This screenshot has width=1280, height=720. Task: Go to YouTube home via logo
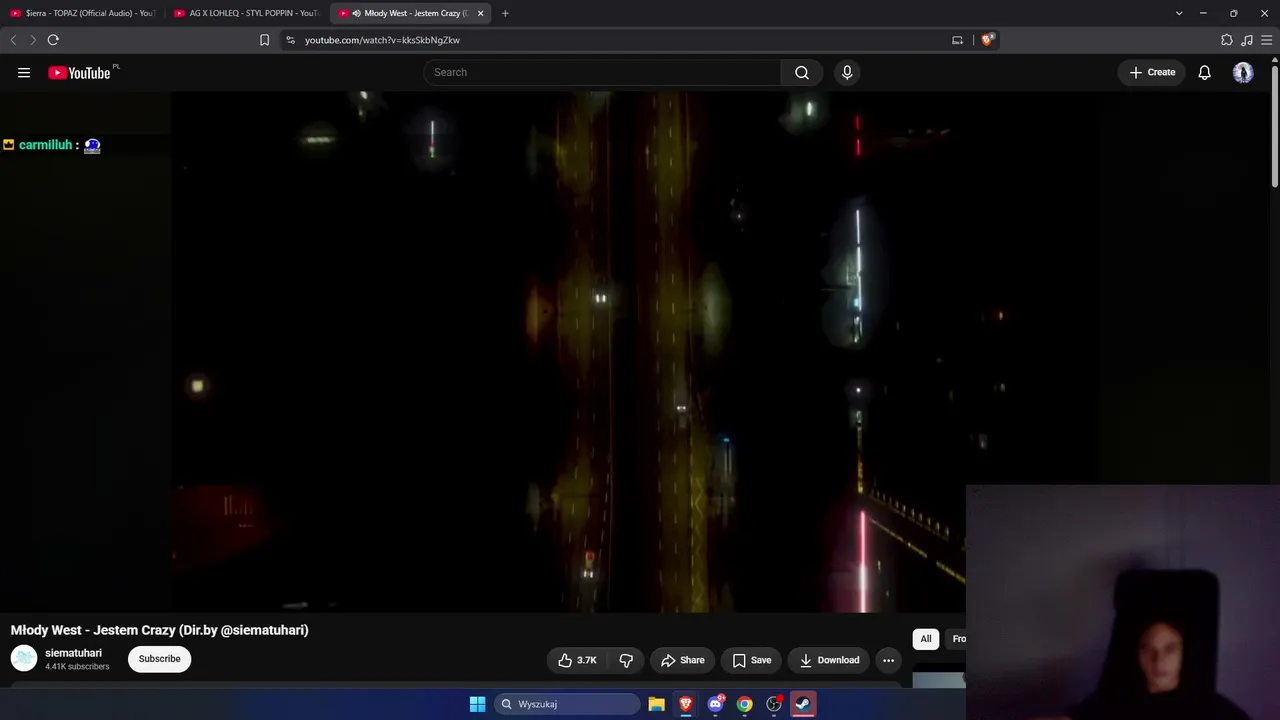coord(79,72)
